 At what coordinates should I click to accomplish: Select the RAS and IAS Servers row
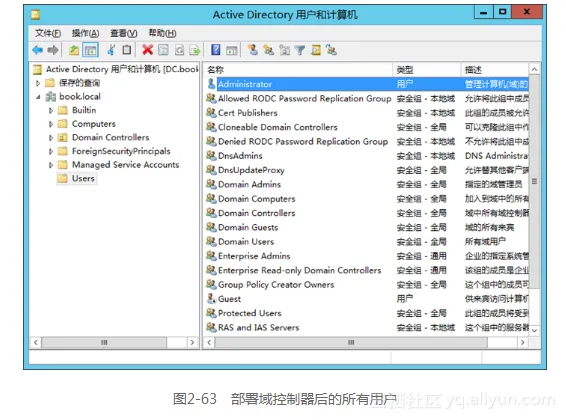367,327
